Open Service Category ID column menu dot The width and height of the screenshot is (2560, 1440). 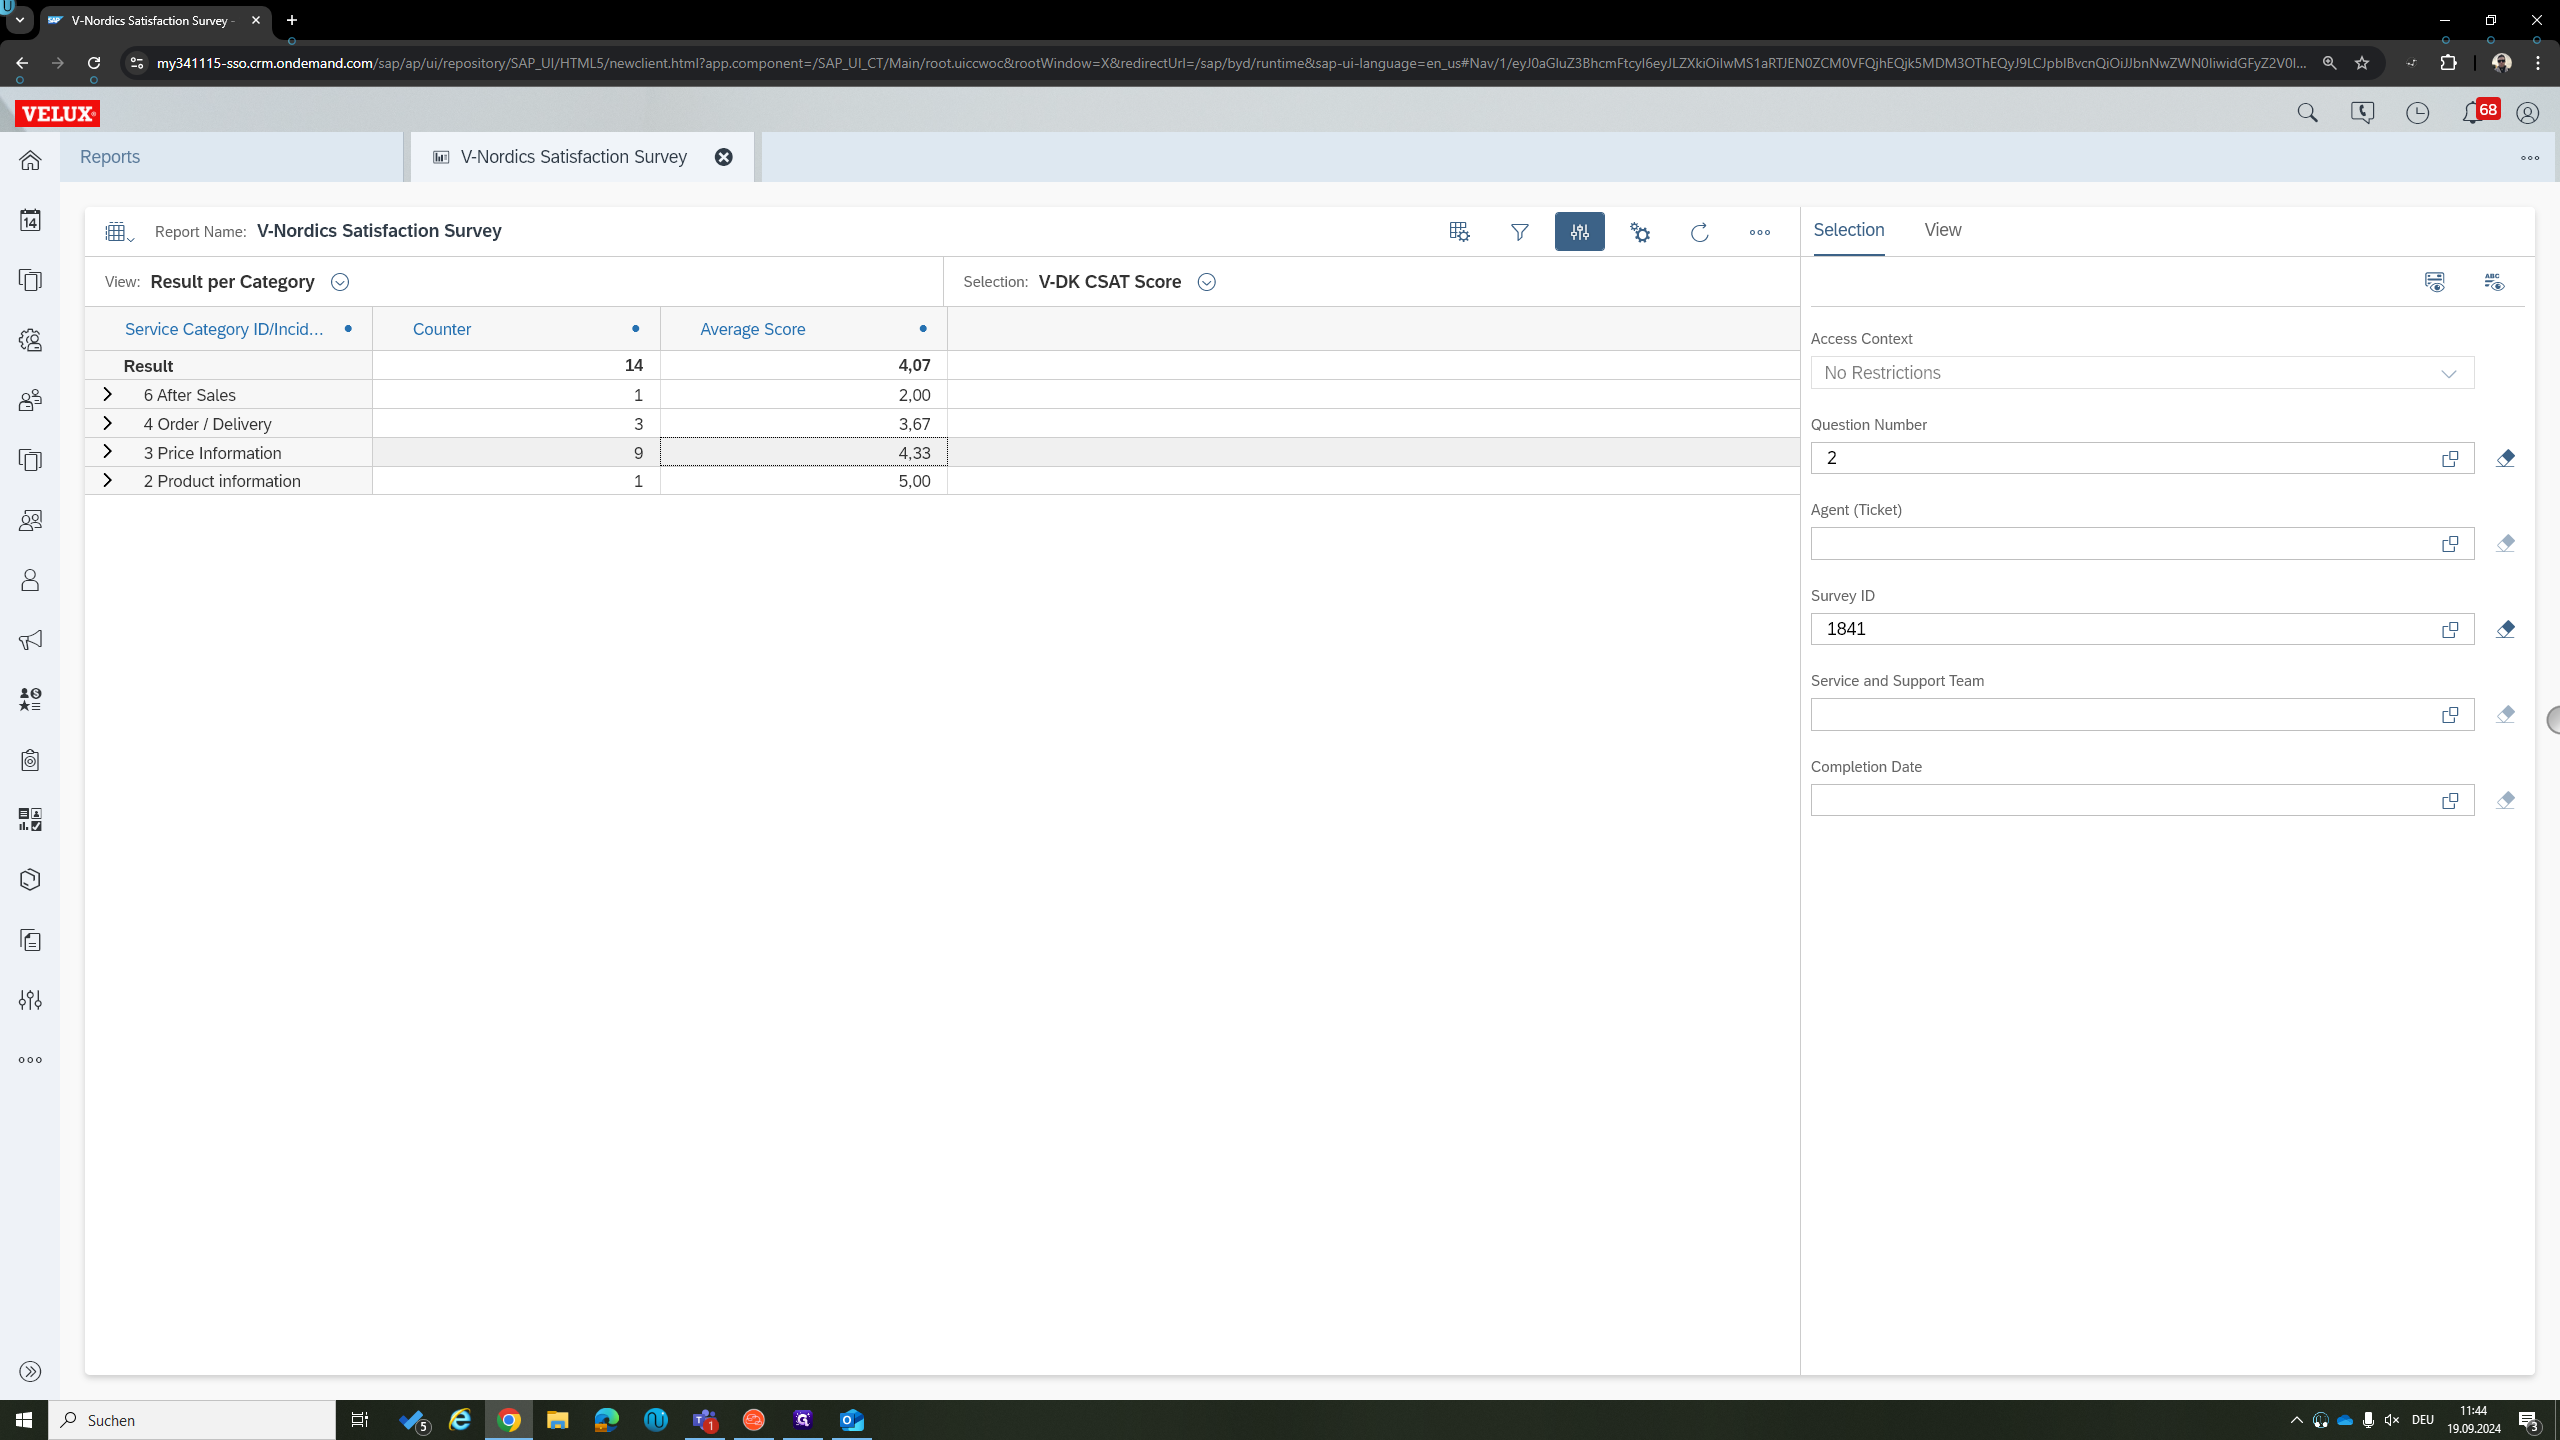[348, 329]
